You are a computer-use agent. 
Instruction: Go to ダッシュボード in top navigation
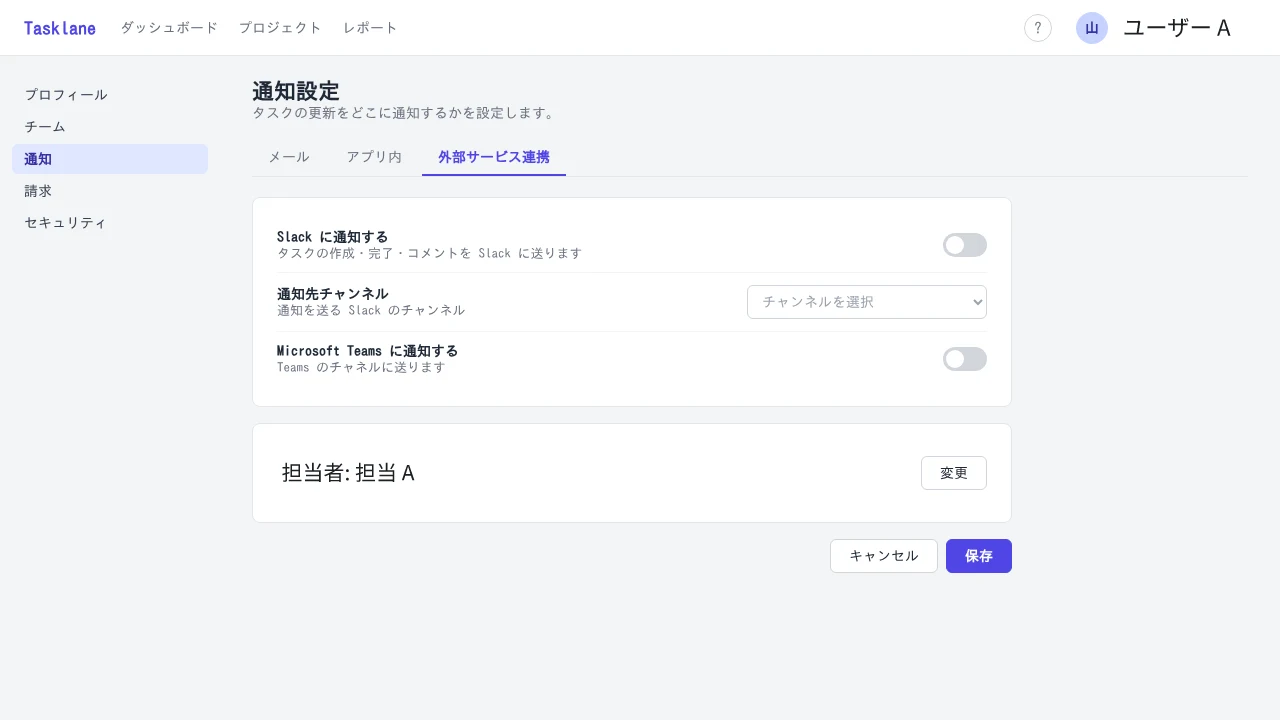169,28
